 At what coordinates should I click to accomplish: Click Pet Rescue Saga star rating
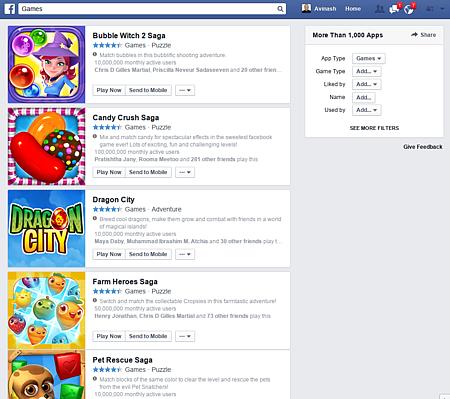coord(107,370)
